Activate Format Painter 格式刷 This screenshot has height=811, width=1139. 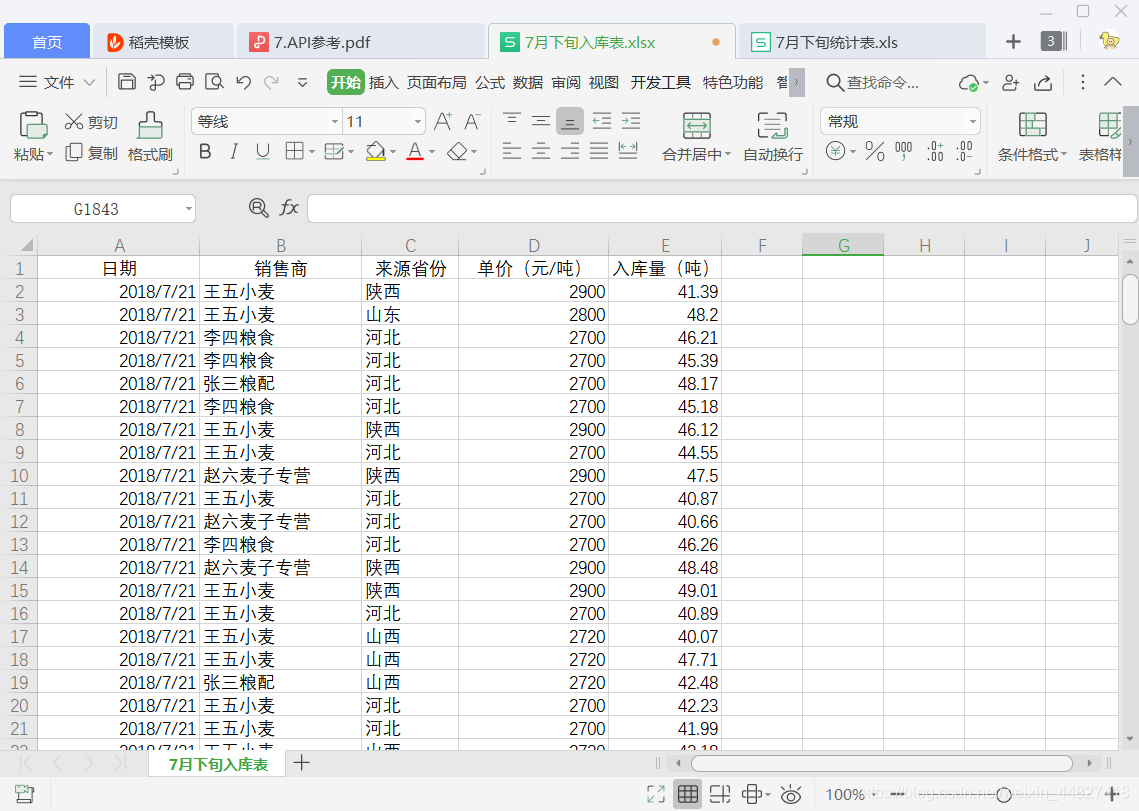click(150, 137)
